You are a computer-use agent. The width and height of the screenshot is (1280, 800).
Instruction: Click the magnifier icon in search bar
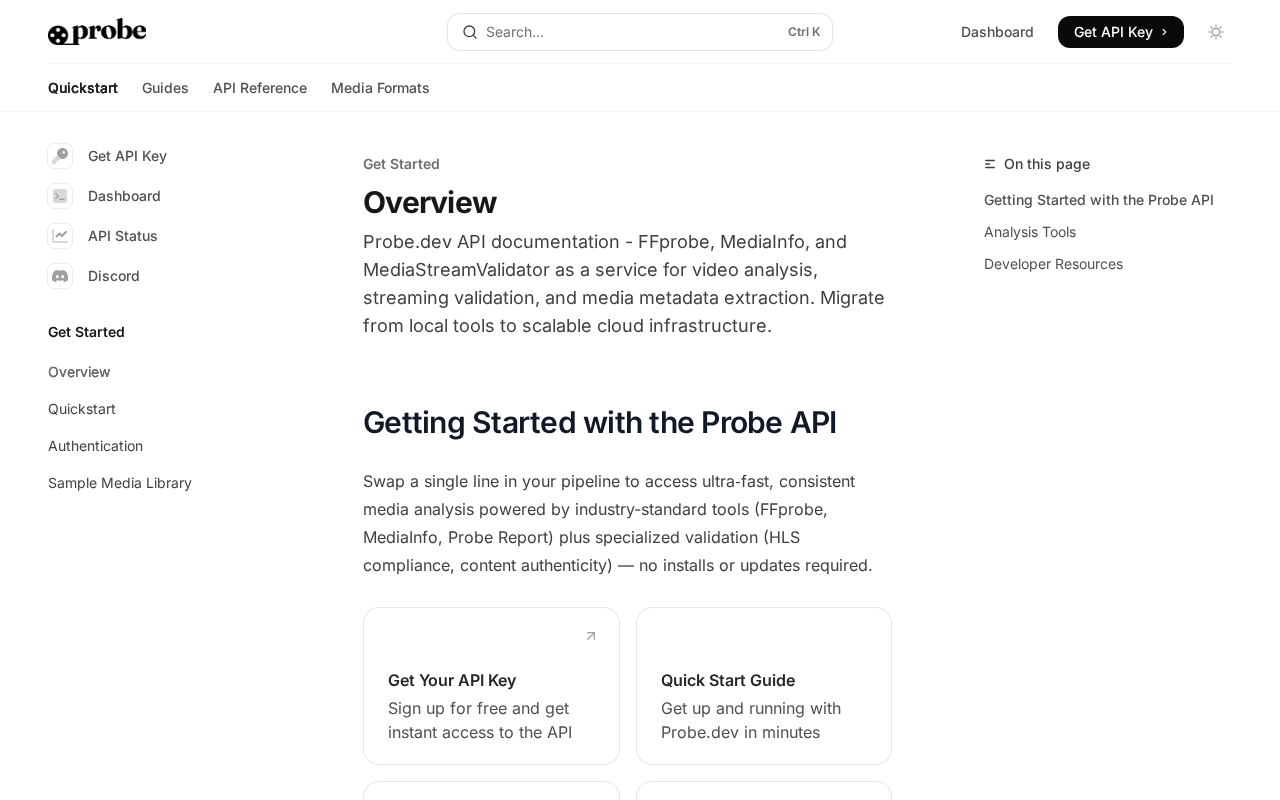pos(469,32)
